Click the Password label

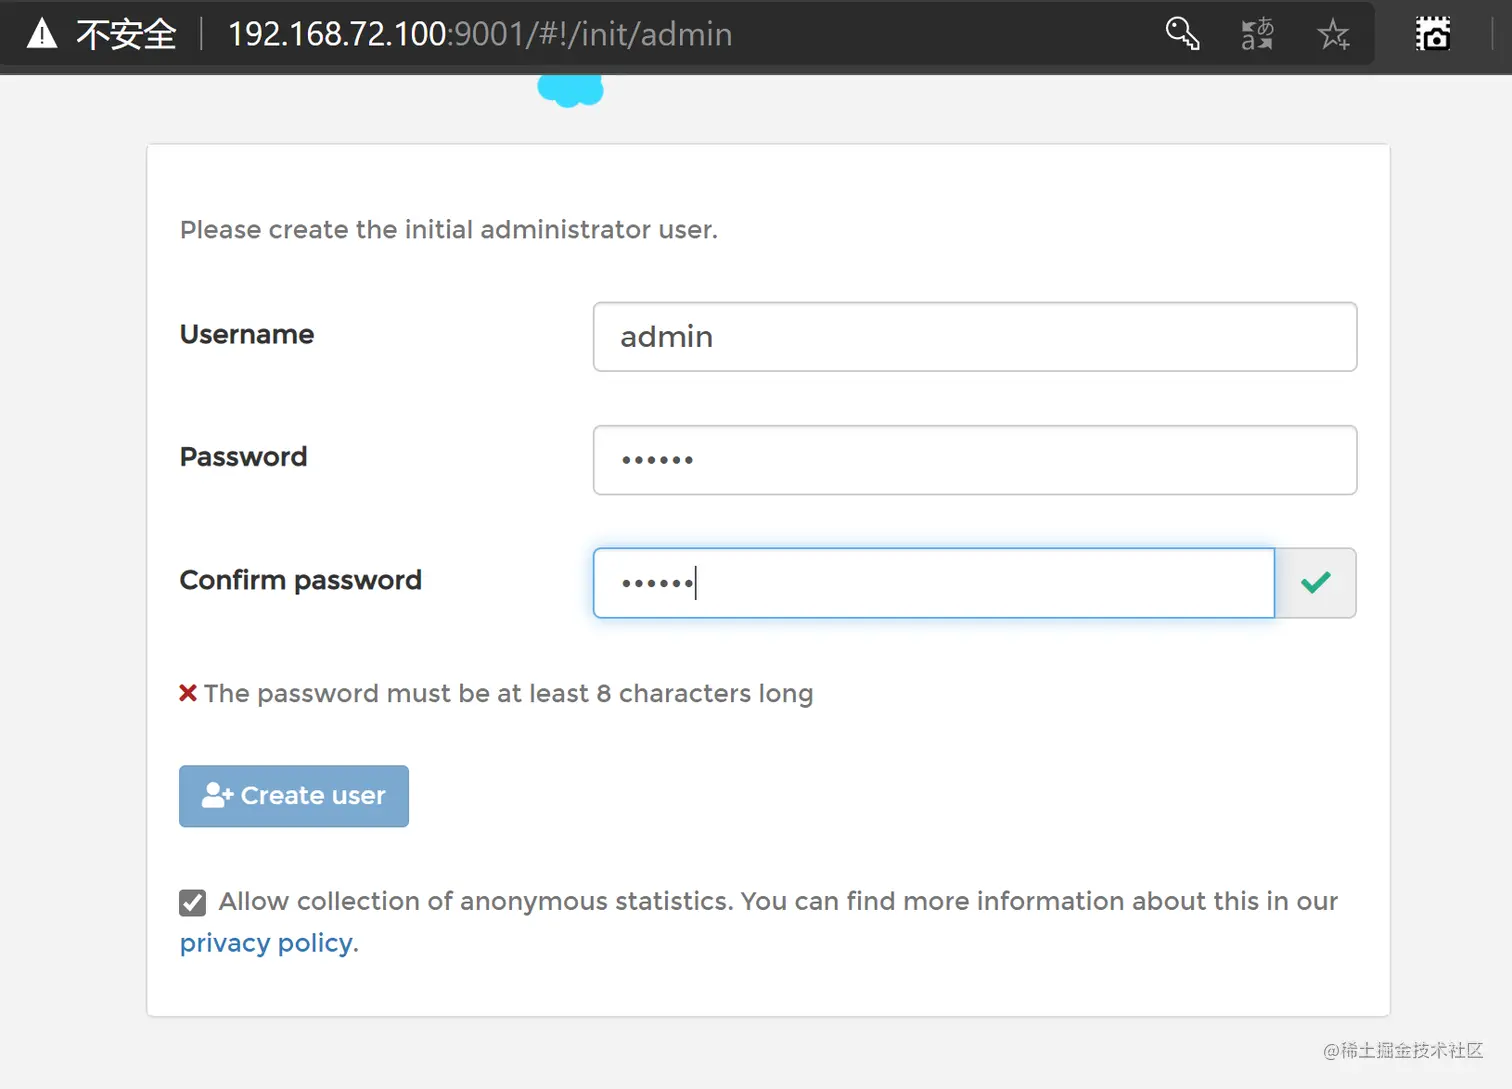tap(243, 457)
